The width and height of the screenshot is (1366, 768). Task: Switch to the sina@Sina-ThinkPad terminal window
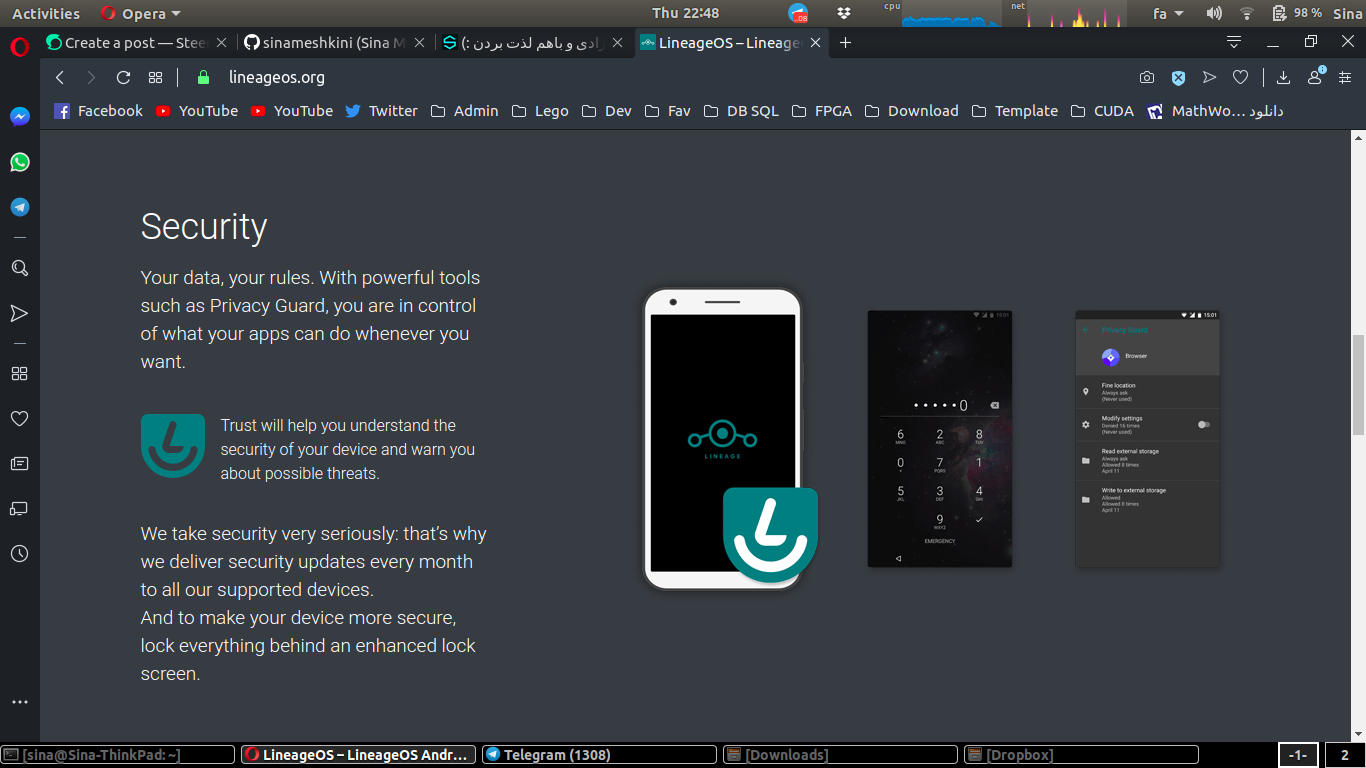[x=119, y=755]
